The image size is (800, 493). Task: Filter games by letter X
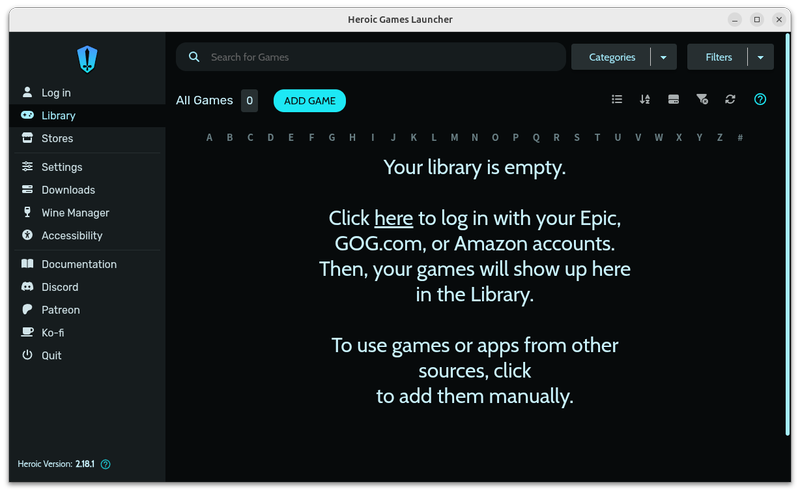pyautogui.click(x=679, y=137)
